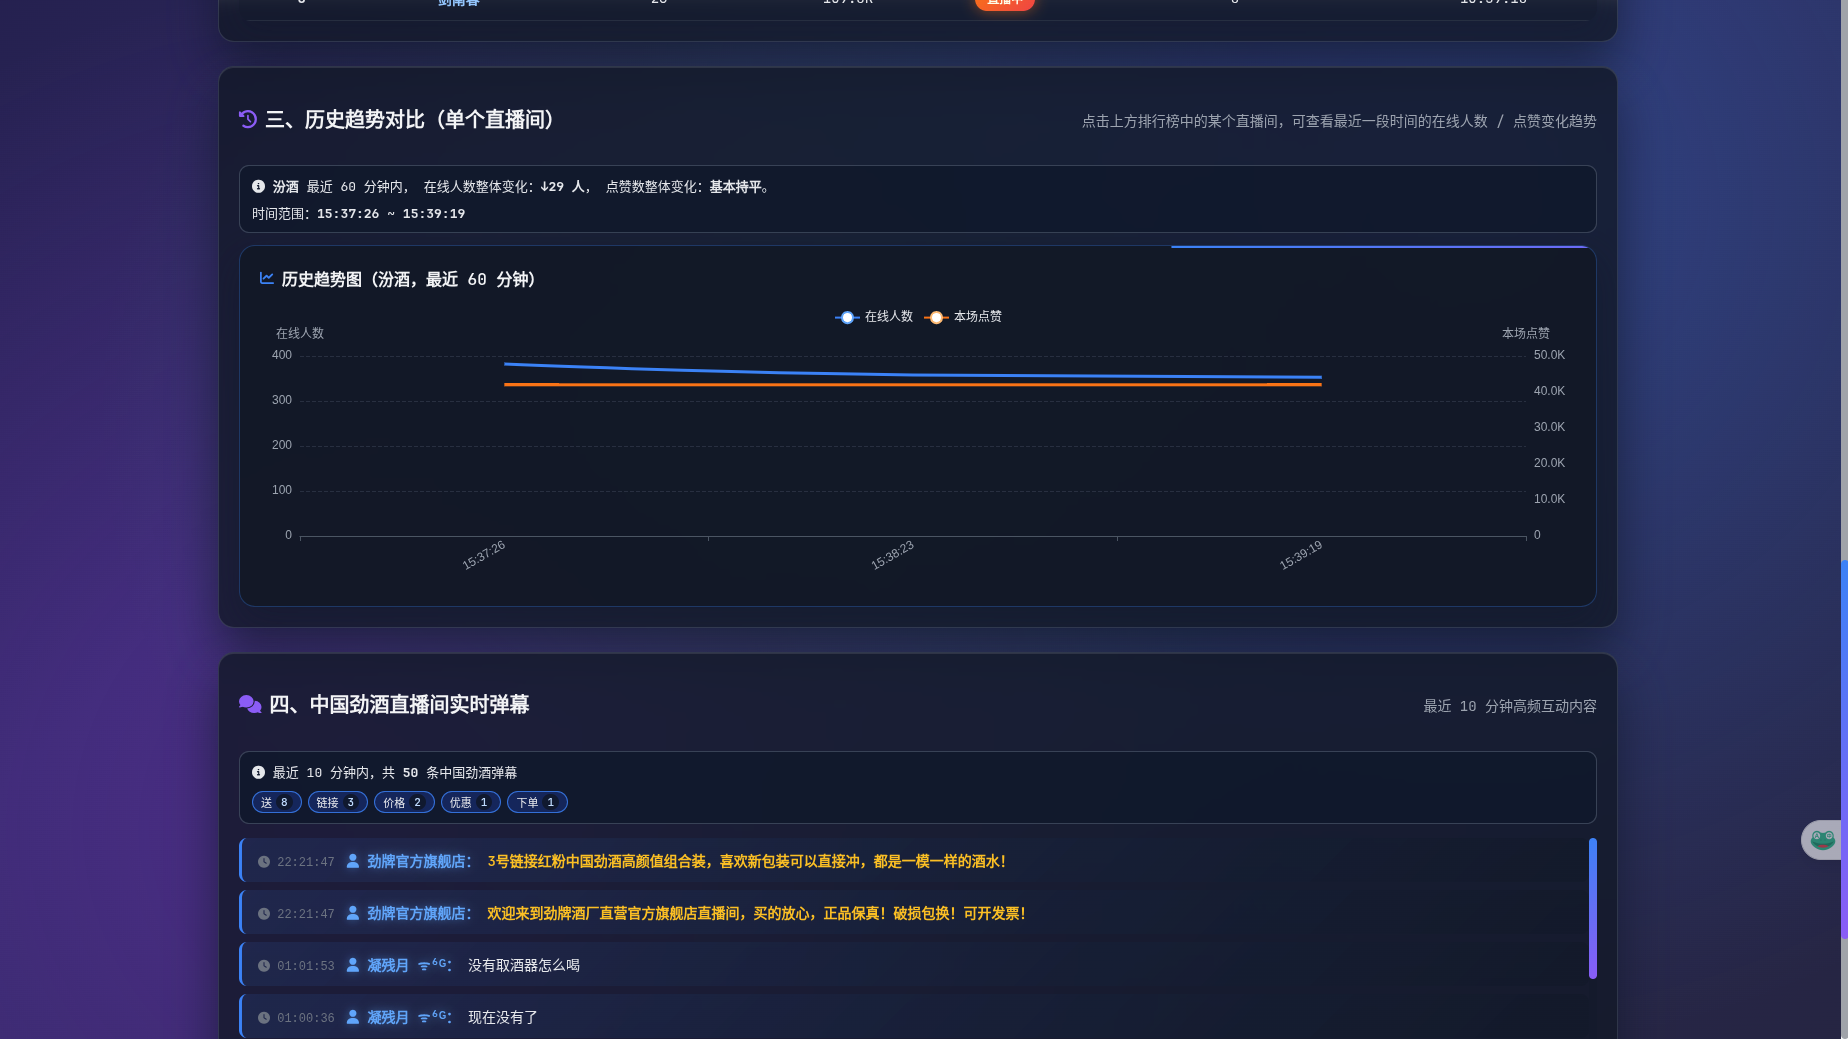This screenshot has width=1848, height=1039.
Task: Click the message 现在没有了
Action: (502, 1018)
